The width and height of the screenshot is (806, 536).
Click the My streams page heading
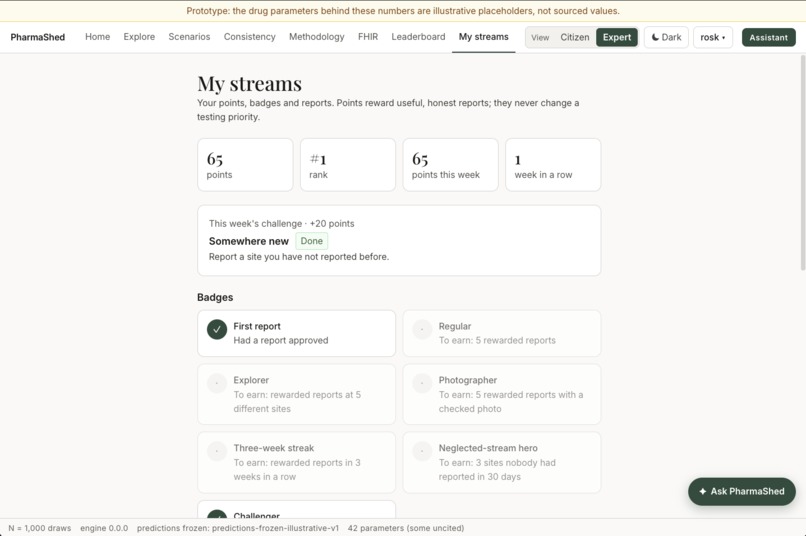(x=249, y=84)
